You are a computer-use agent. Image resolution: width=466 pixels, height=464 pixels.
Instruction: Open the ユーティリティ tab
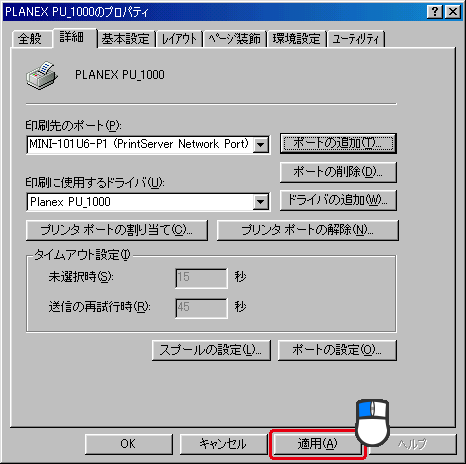(x=356, y=39)
